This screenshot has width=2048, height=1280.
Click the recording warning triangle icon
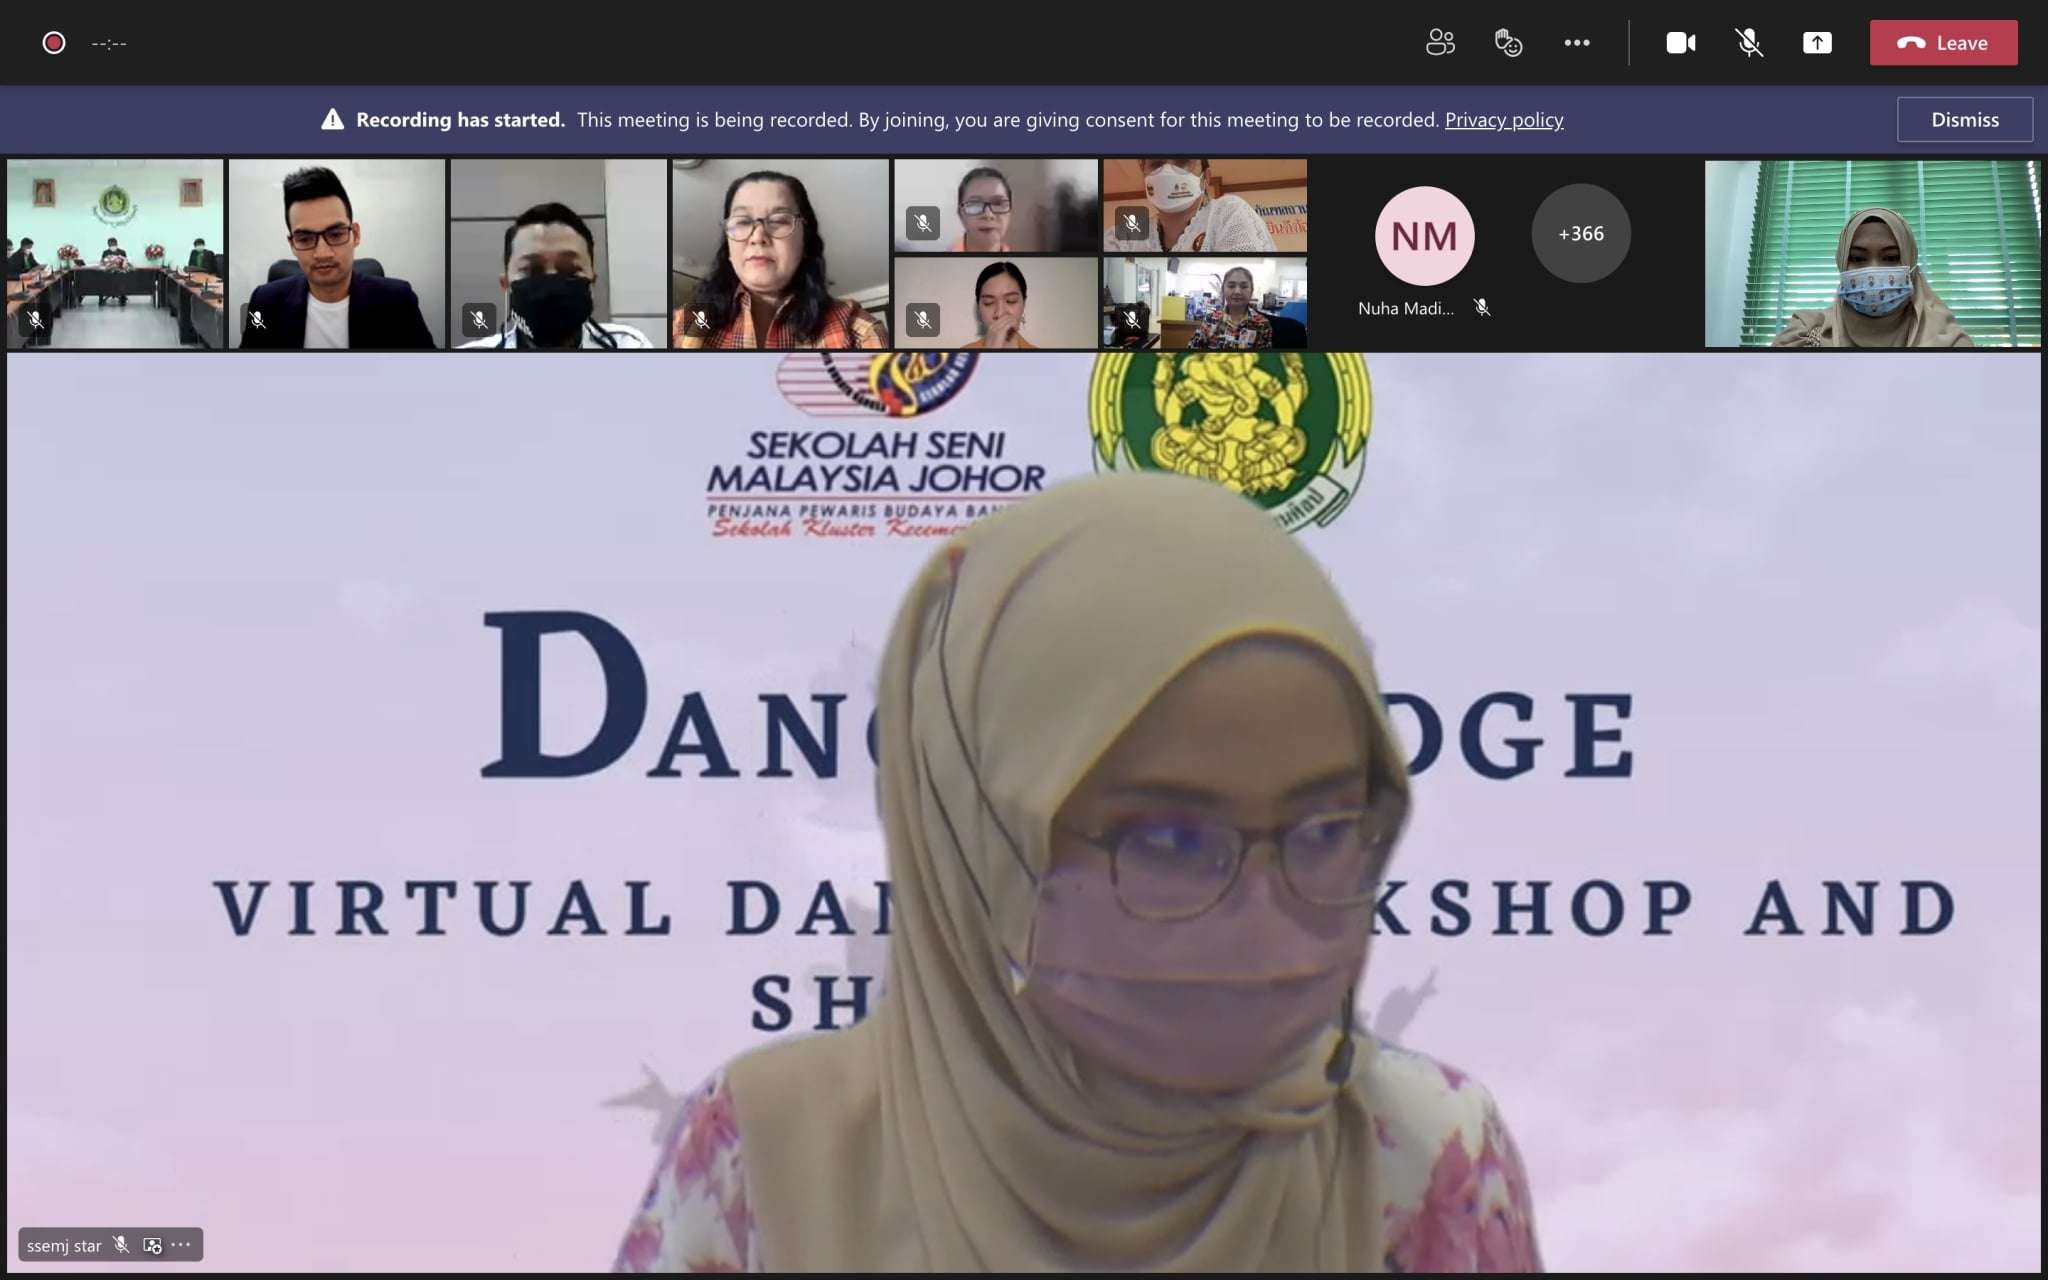[x=332, y=120]
